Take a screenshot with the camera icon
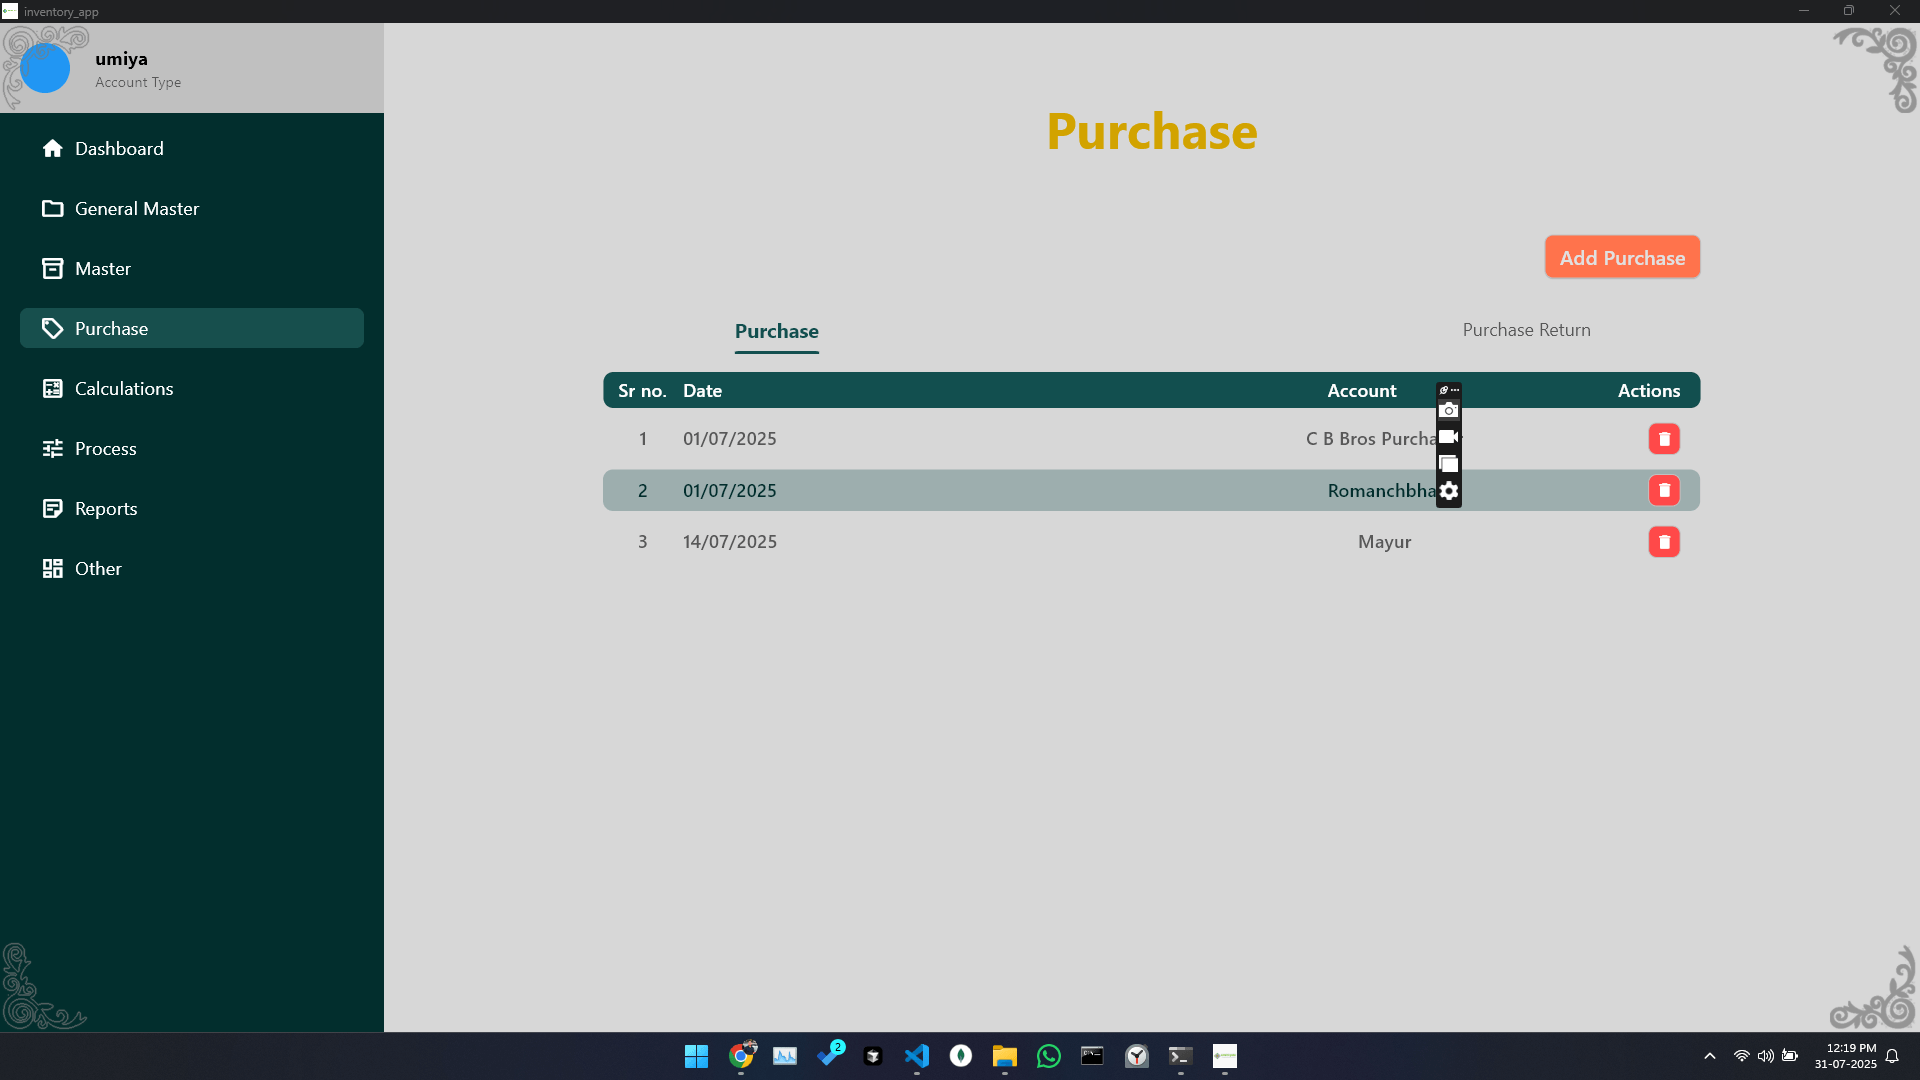Image resolution: width=1920 pixels, height=1080 pixels. pos(1449,410)
